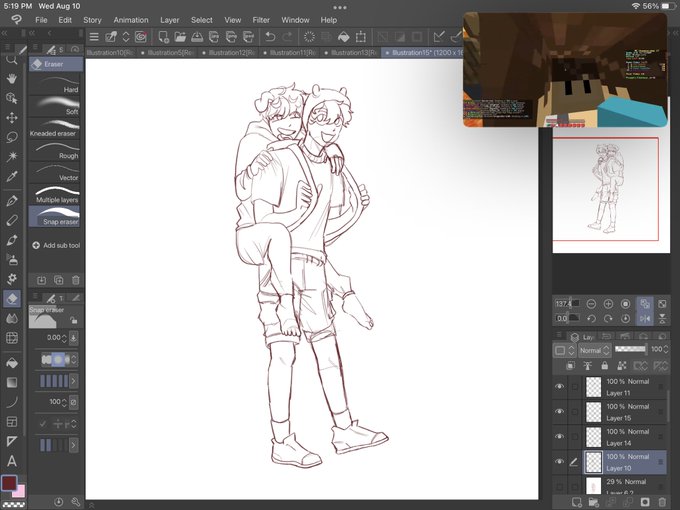
Task: Select the Fill bucket tool in toolbar
Action: tap(12, 363)
